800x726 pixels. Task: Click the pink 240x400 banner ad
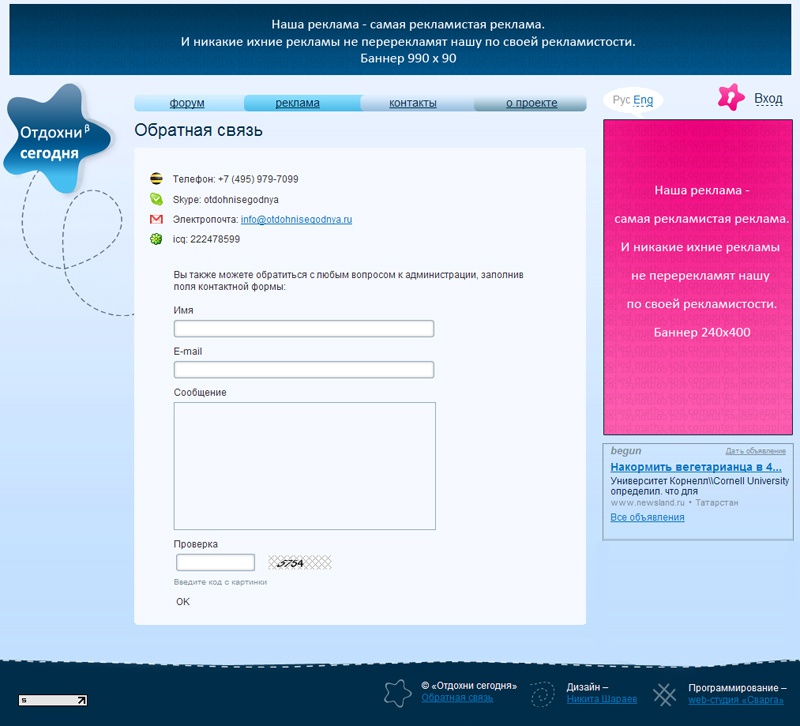(x=697, y=277)
